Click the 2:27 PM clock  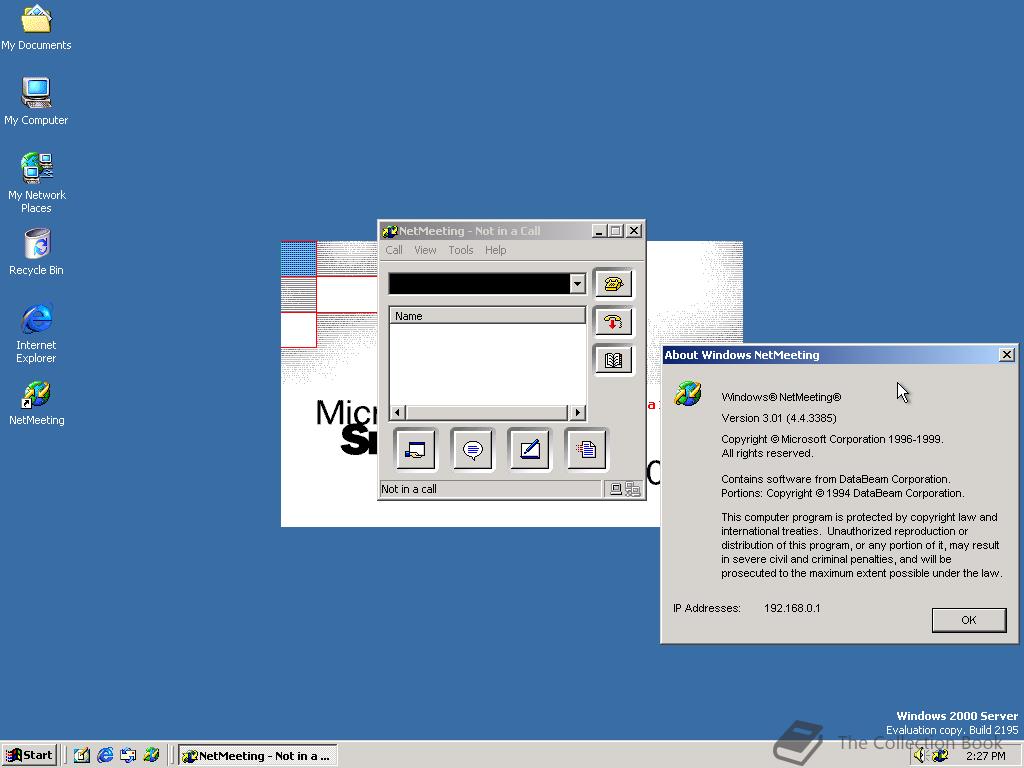click(x=985, y=756)
